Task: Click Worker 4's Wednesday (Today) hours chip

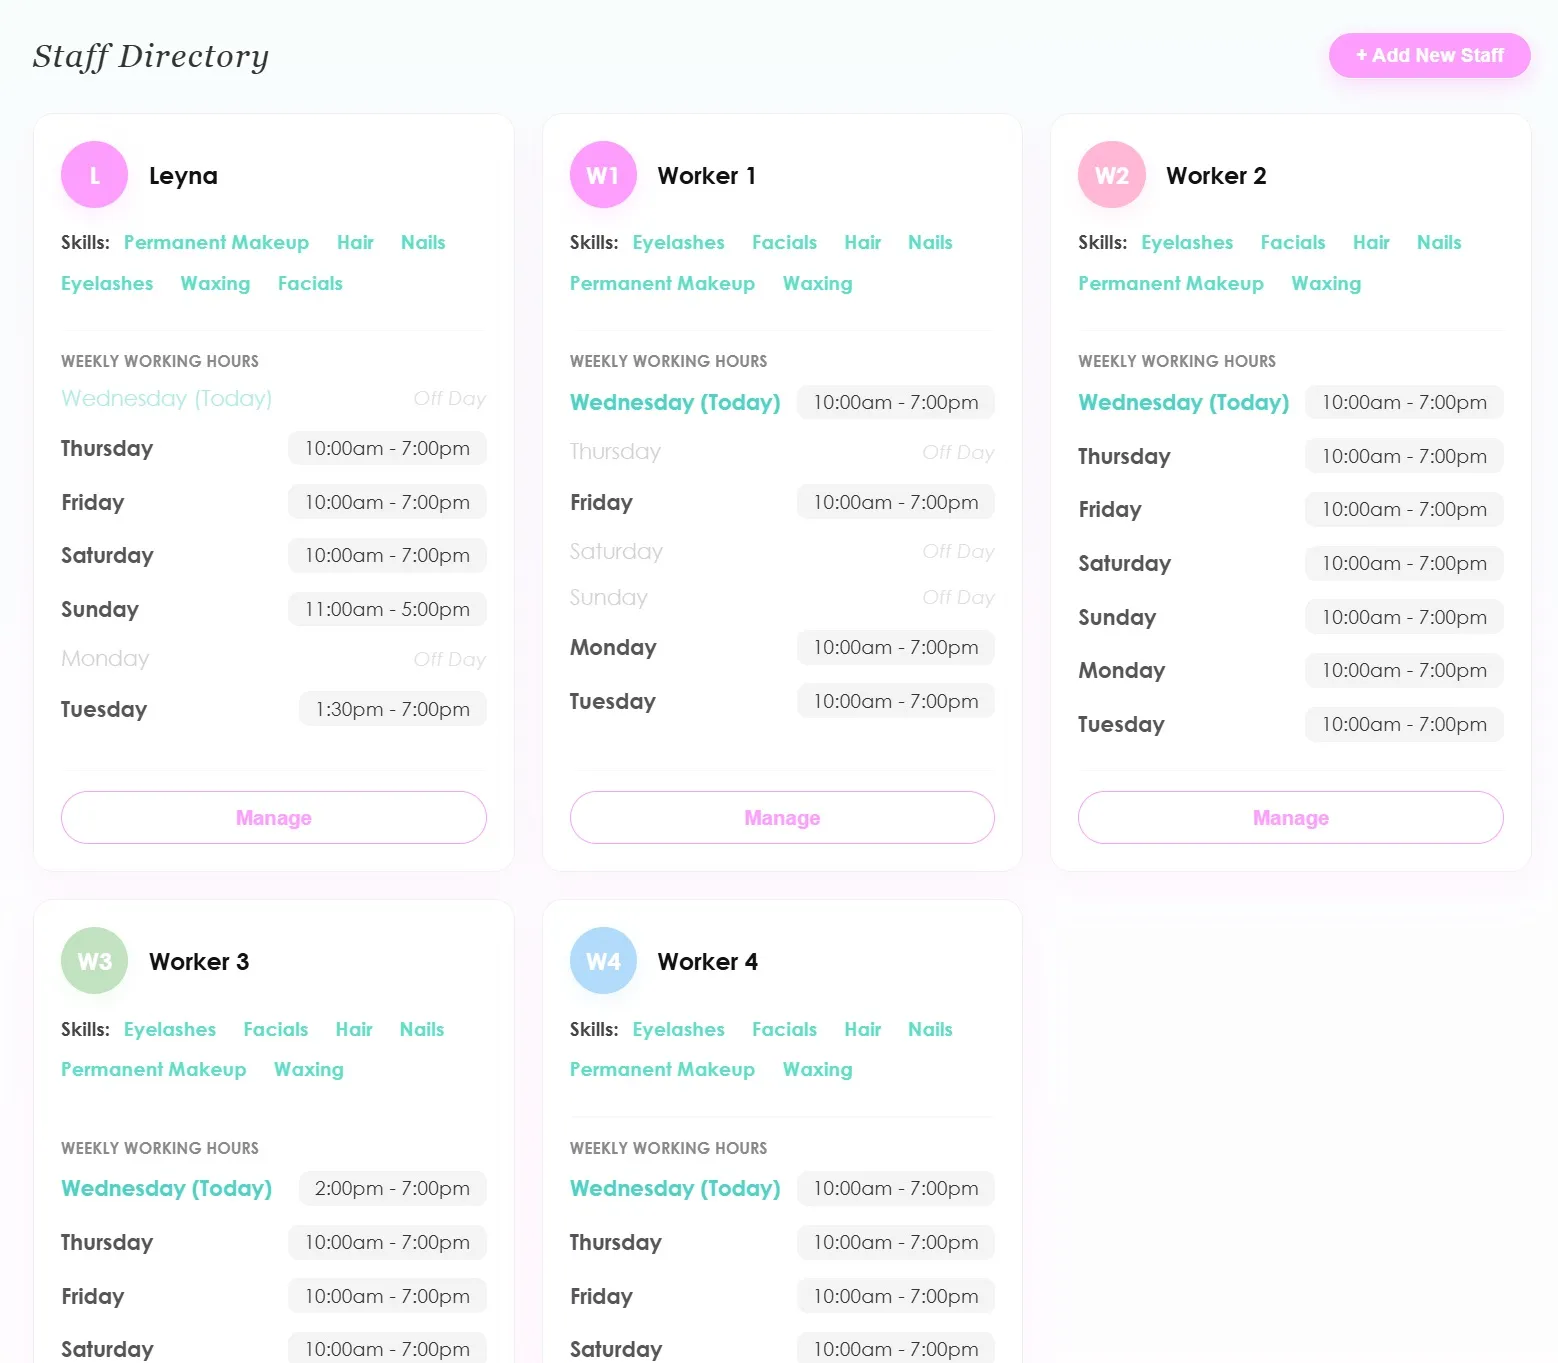Action: tap(896, 1188)
